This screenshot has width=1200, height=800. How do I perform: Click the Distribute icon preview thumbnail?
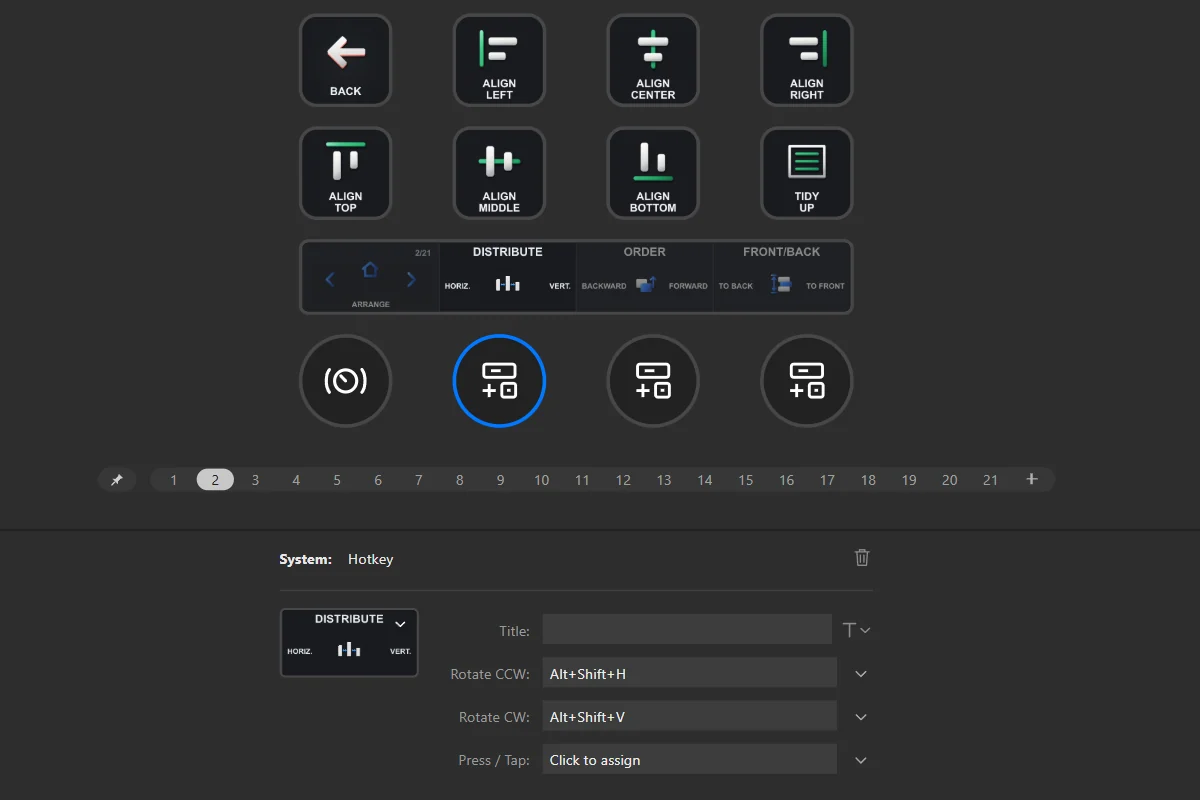tap(349, 643)
